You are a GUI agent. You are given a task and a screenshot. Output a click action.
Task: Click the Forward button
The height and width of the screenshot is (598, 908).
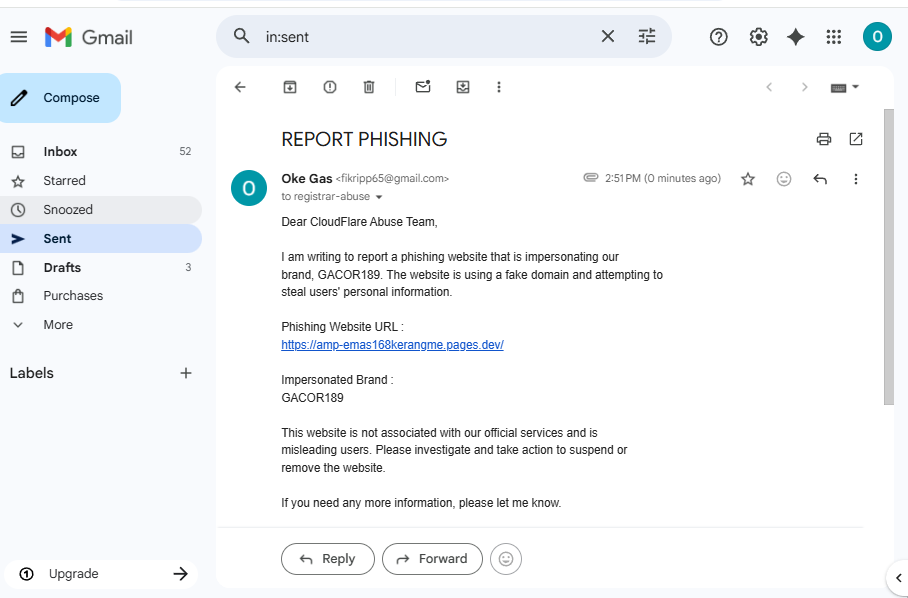[432, 559]
